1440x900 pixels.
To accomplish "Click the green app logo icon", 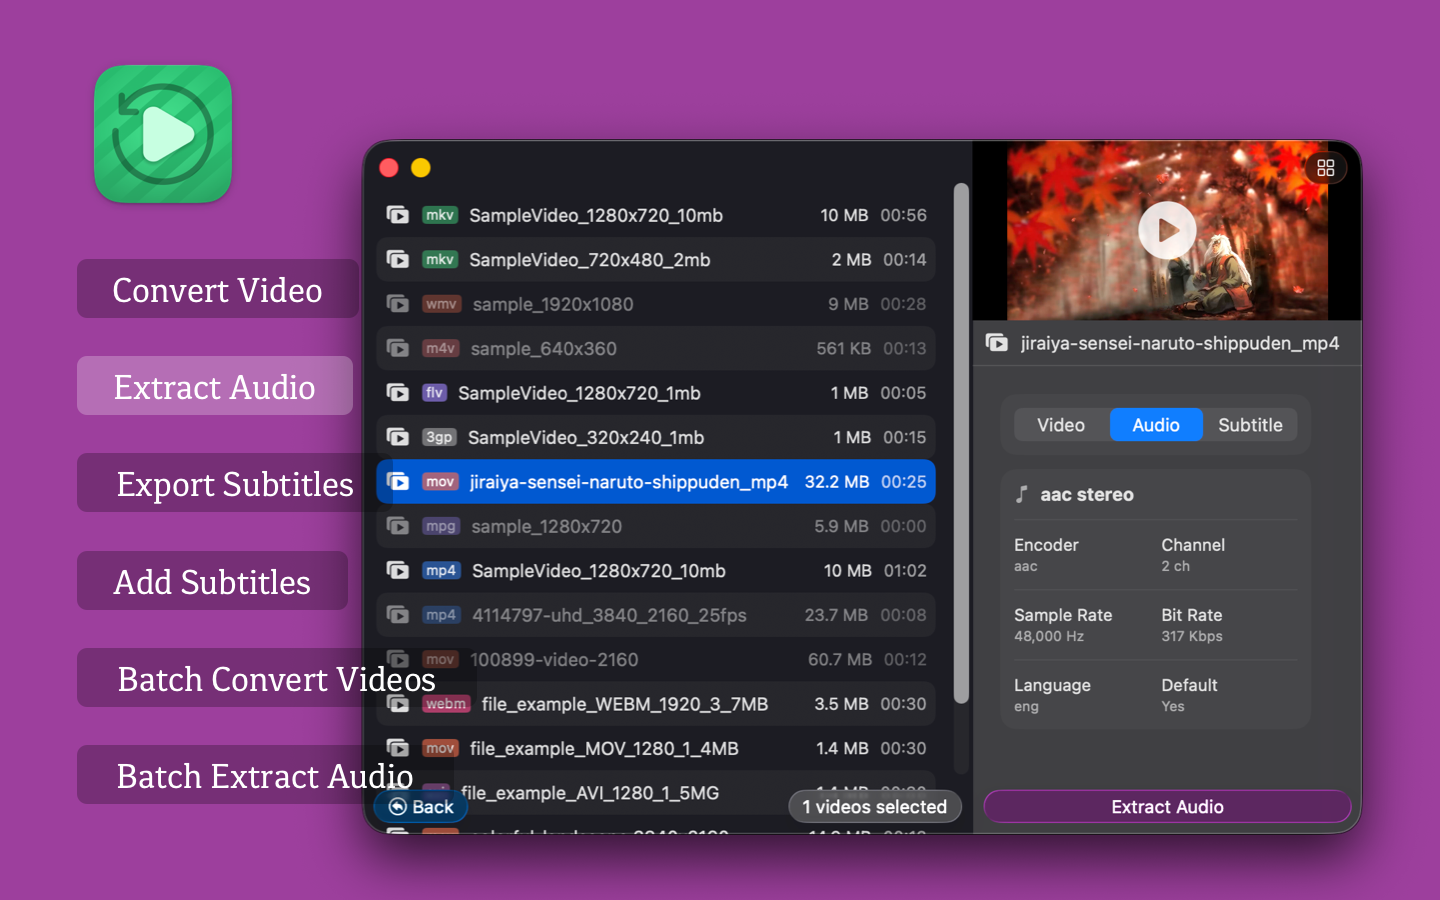I will tap(163, 134).
